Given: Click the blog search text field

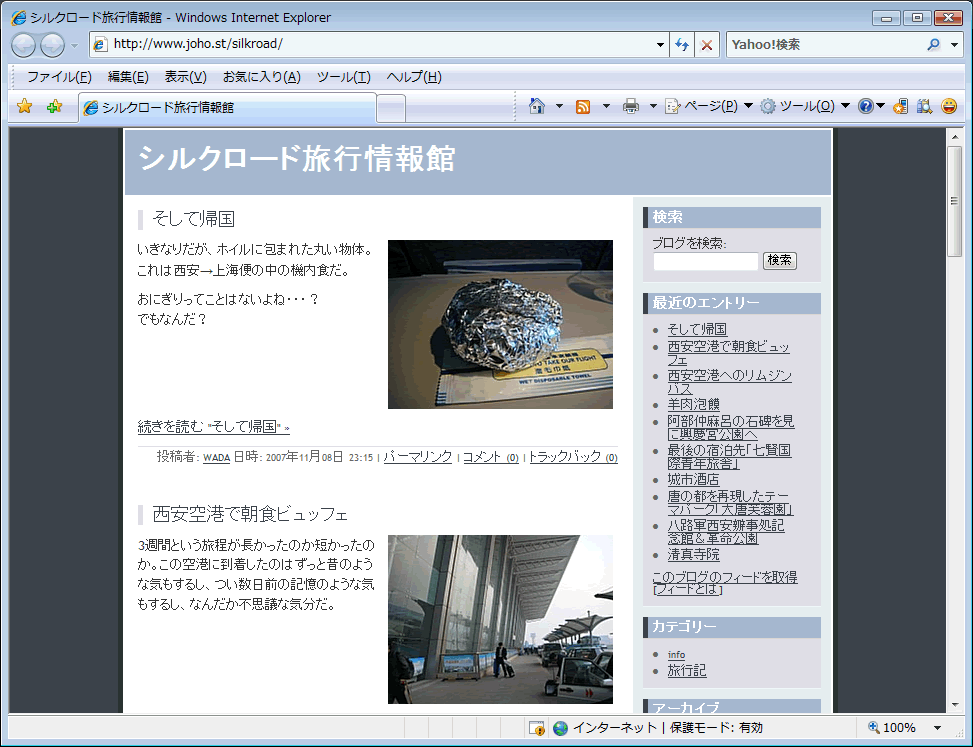Looking at the screenshot, I should click(x=705, y=261).
